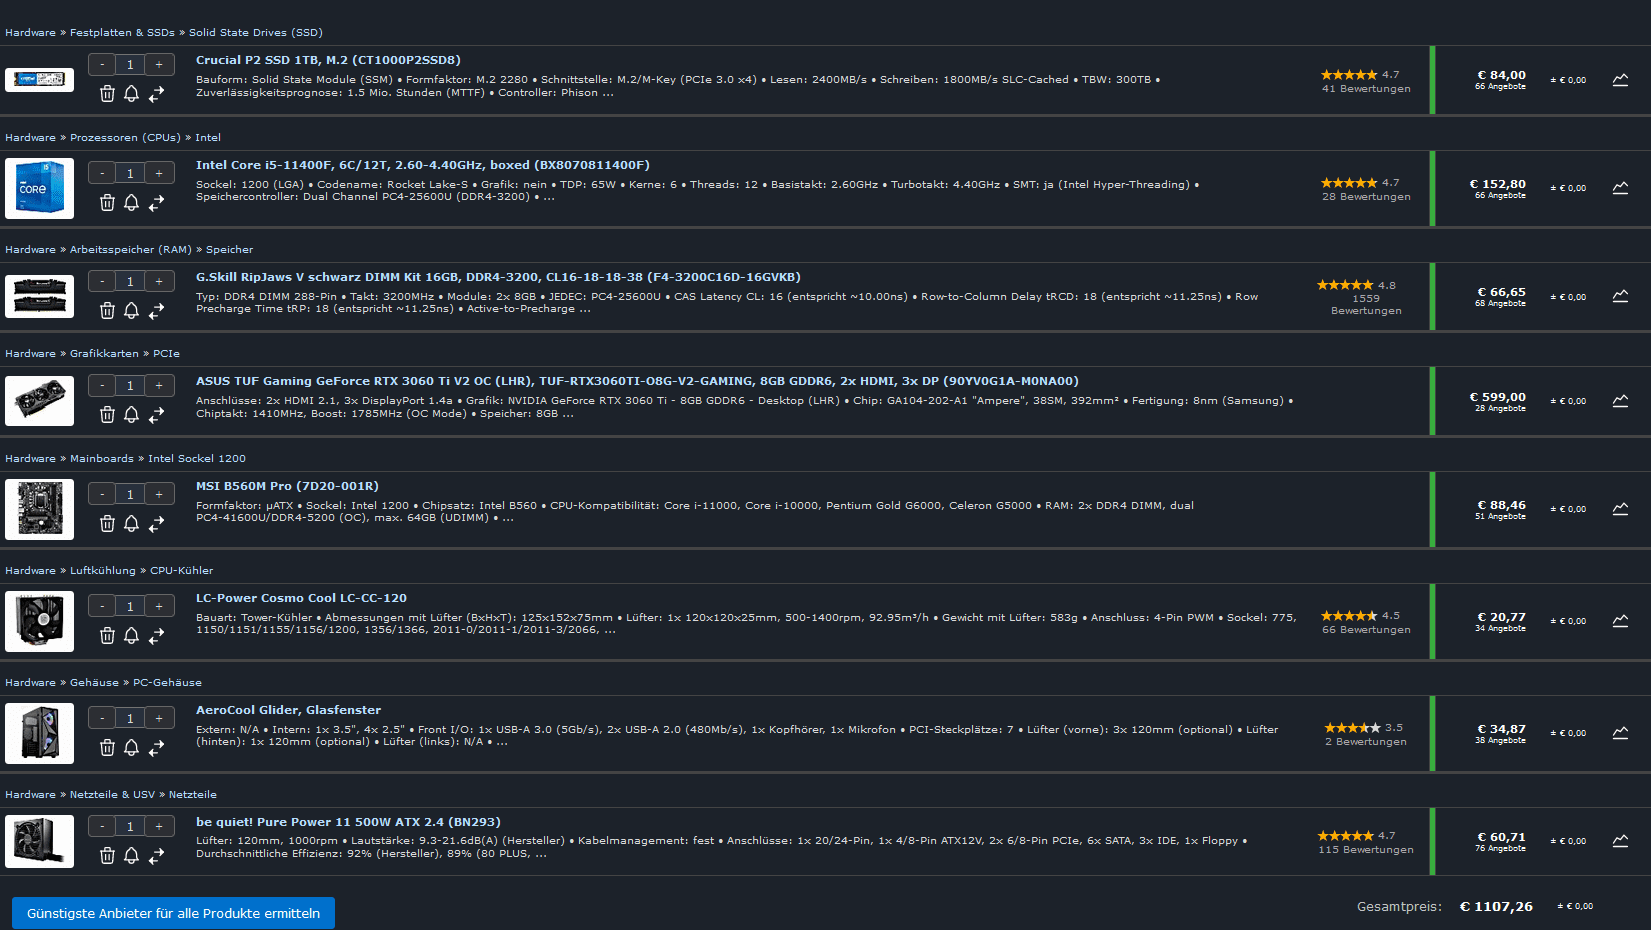1651x930 pixels.
Task: Swap the G.Skill RipJaws RAM using exchange icon
Action: [x=157, y=311]
